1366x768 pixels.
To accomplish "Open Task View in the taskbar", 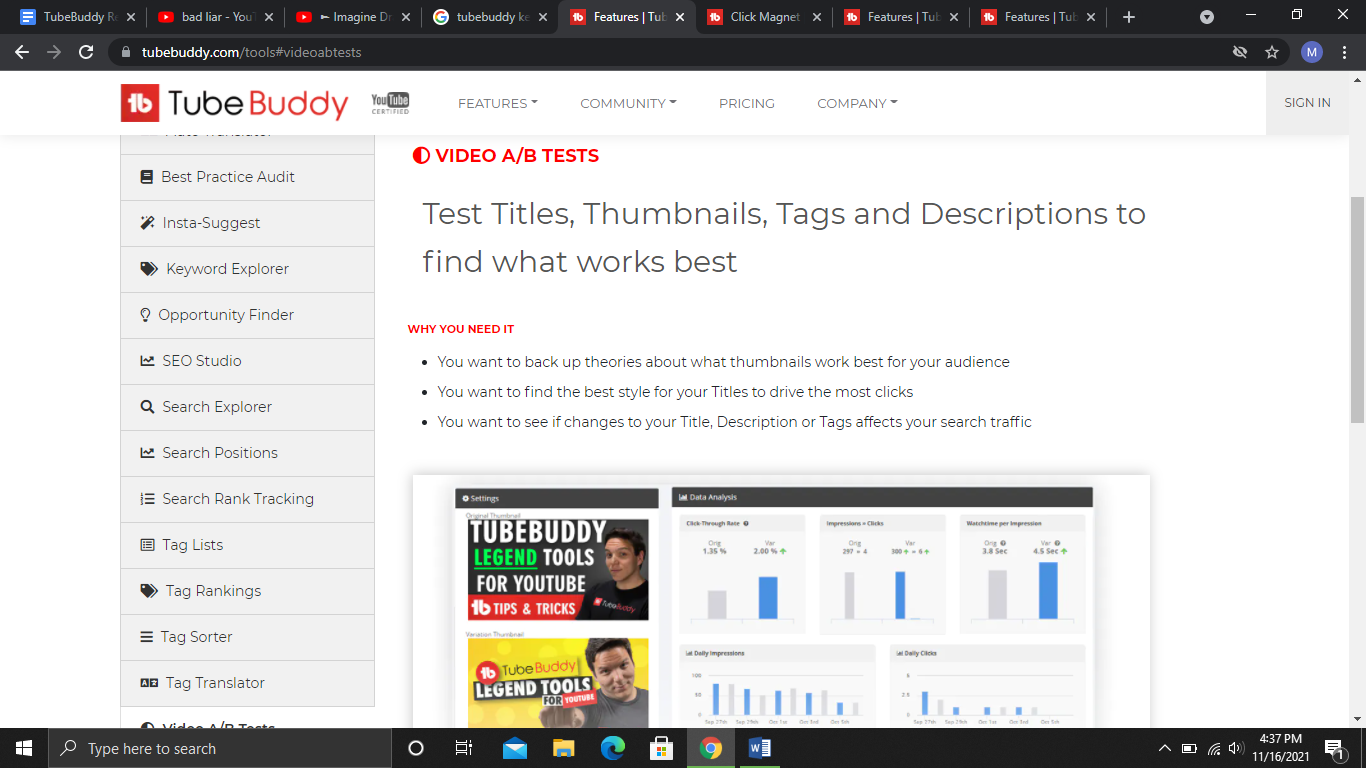I will (464, 748).
